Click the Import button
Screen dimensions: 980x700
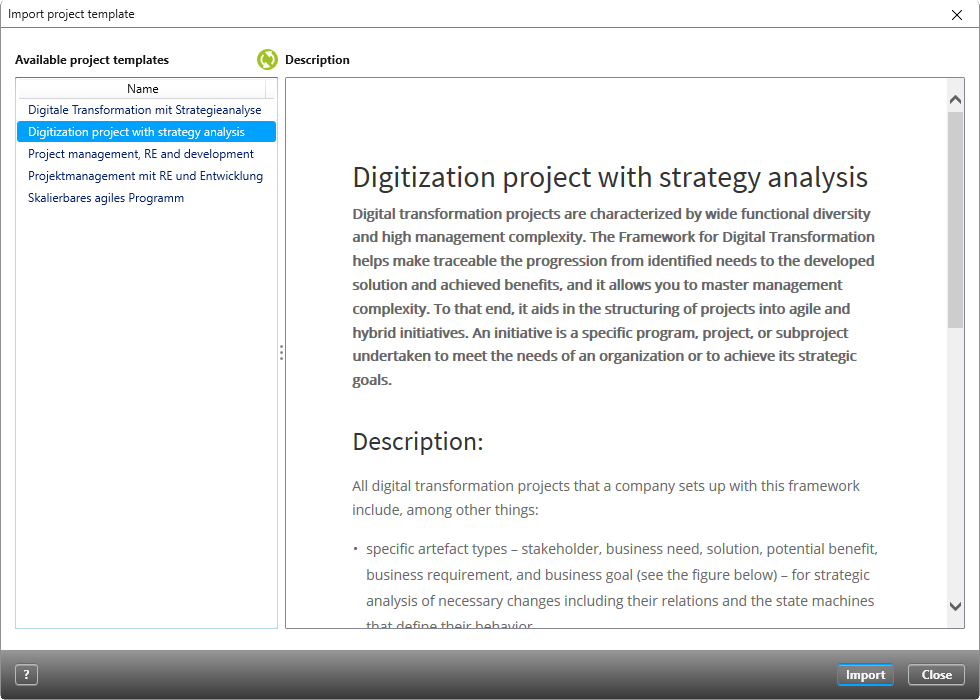point(864,674)
